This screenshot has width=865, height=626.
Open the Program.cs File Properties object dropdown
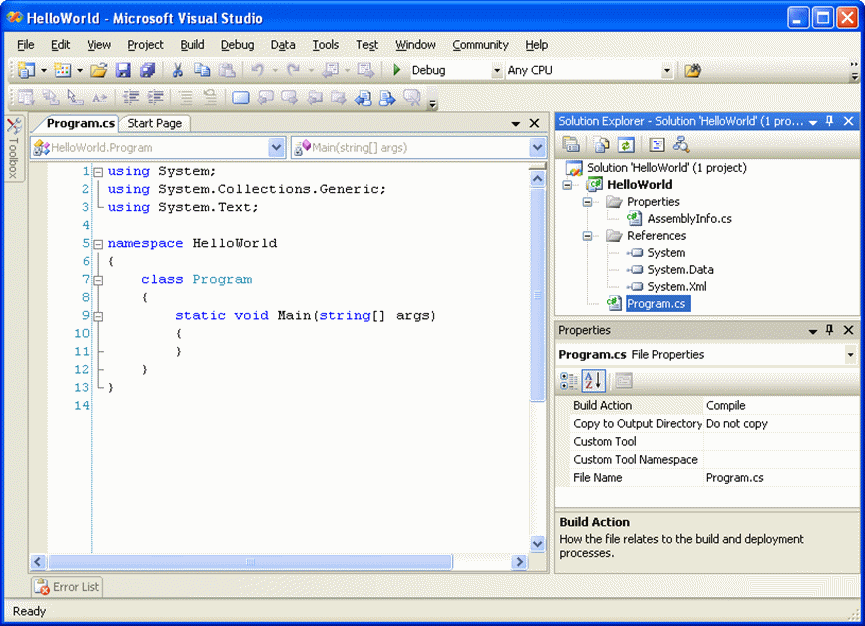[x=850, y=354]
